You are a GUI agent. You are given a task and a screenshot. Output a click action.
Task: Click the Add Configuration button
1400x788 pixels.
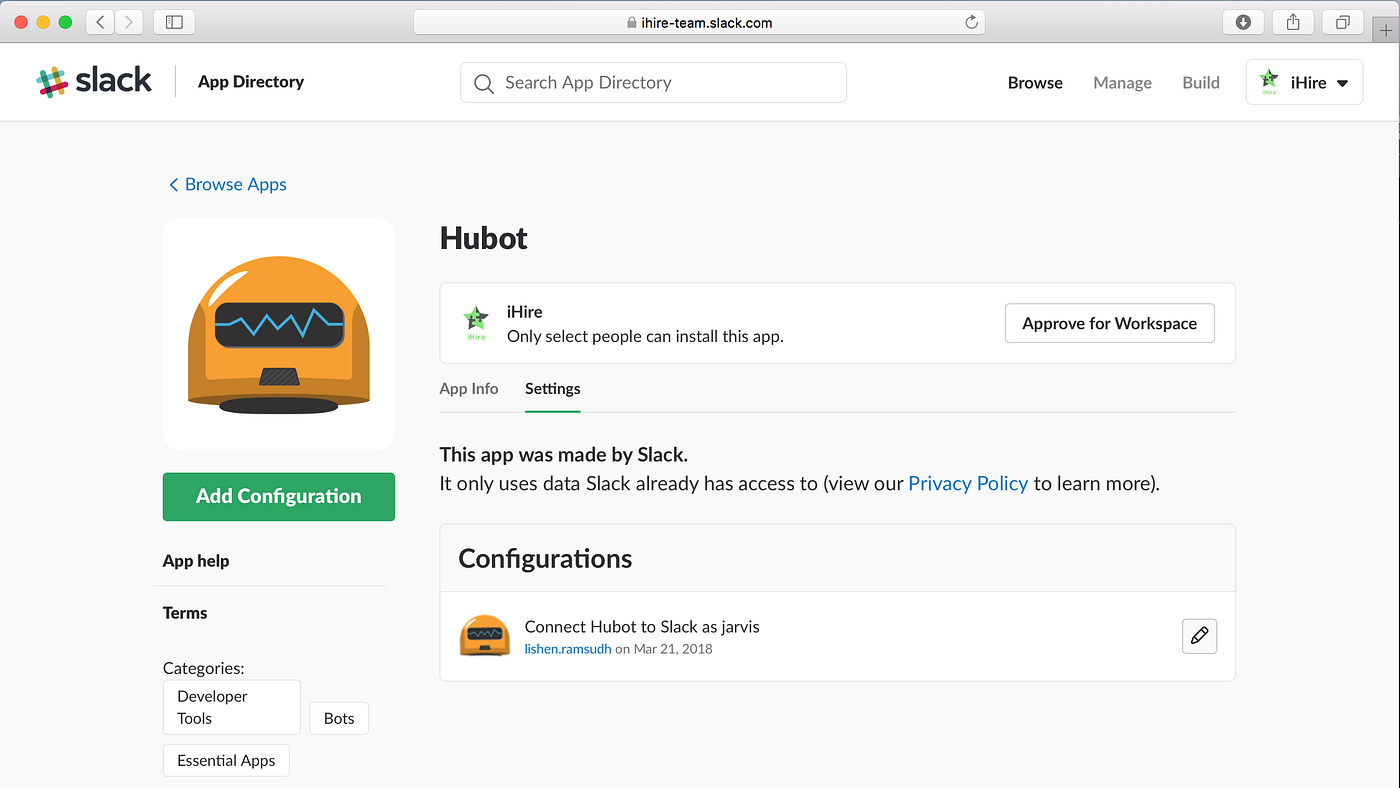tap(279, 496)
